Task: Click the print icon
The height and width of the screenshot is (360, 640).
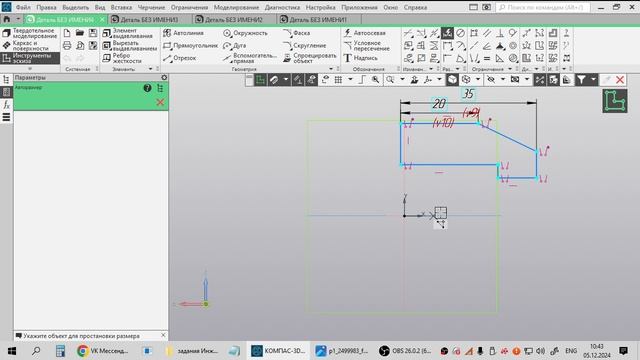Action: click(x=67, y=46)
